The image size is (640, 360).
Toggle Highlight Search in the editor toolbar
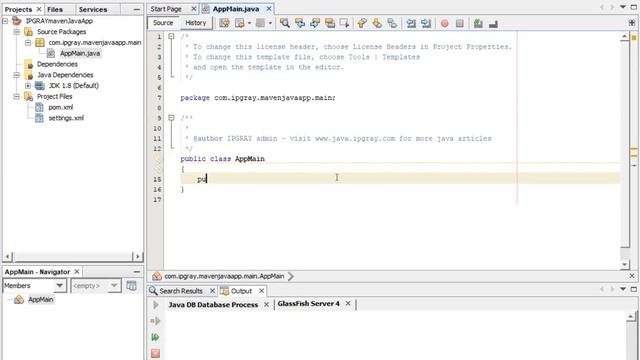pyautogui.click(x=330, y=23)
